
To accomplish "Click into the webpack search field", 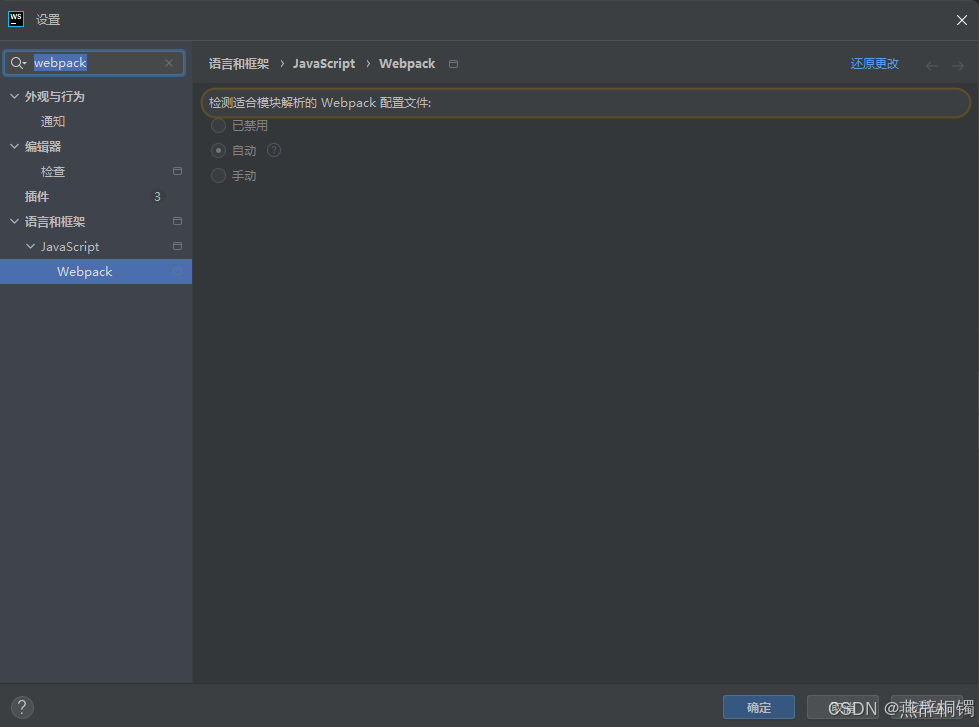I will [x=94, y=63].
